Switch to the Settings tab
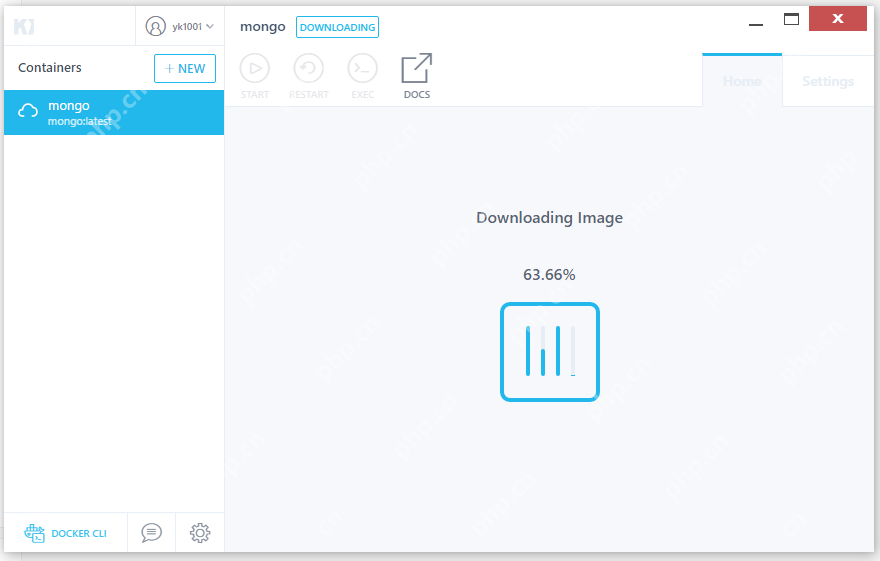The image size is (880, 561). (x=828, y=81)
